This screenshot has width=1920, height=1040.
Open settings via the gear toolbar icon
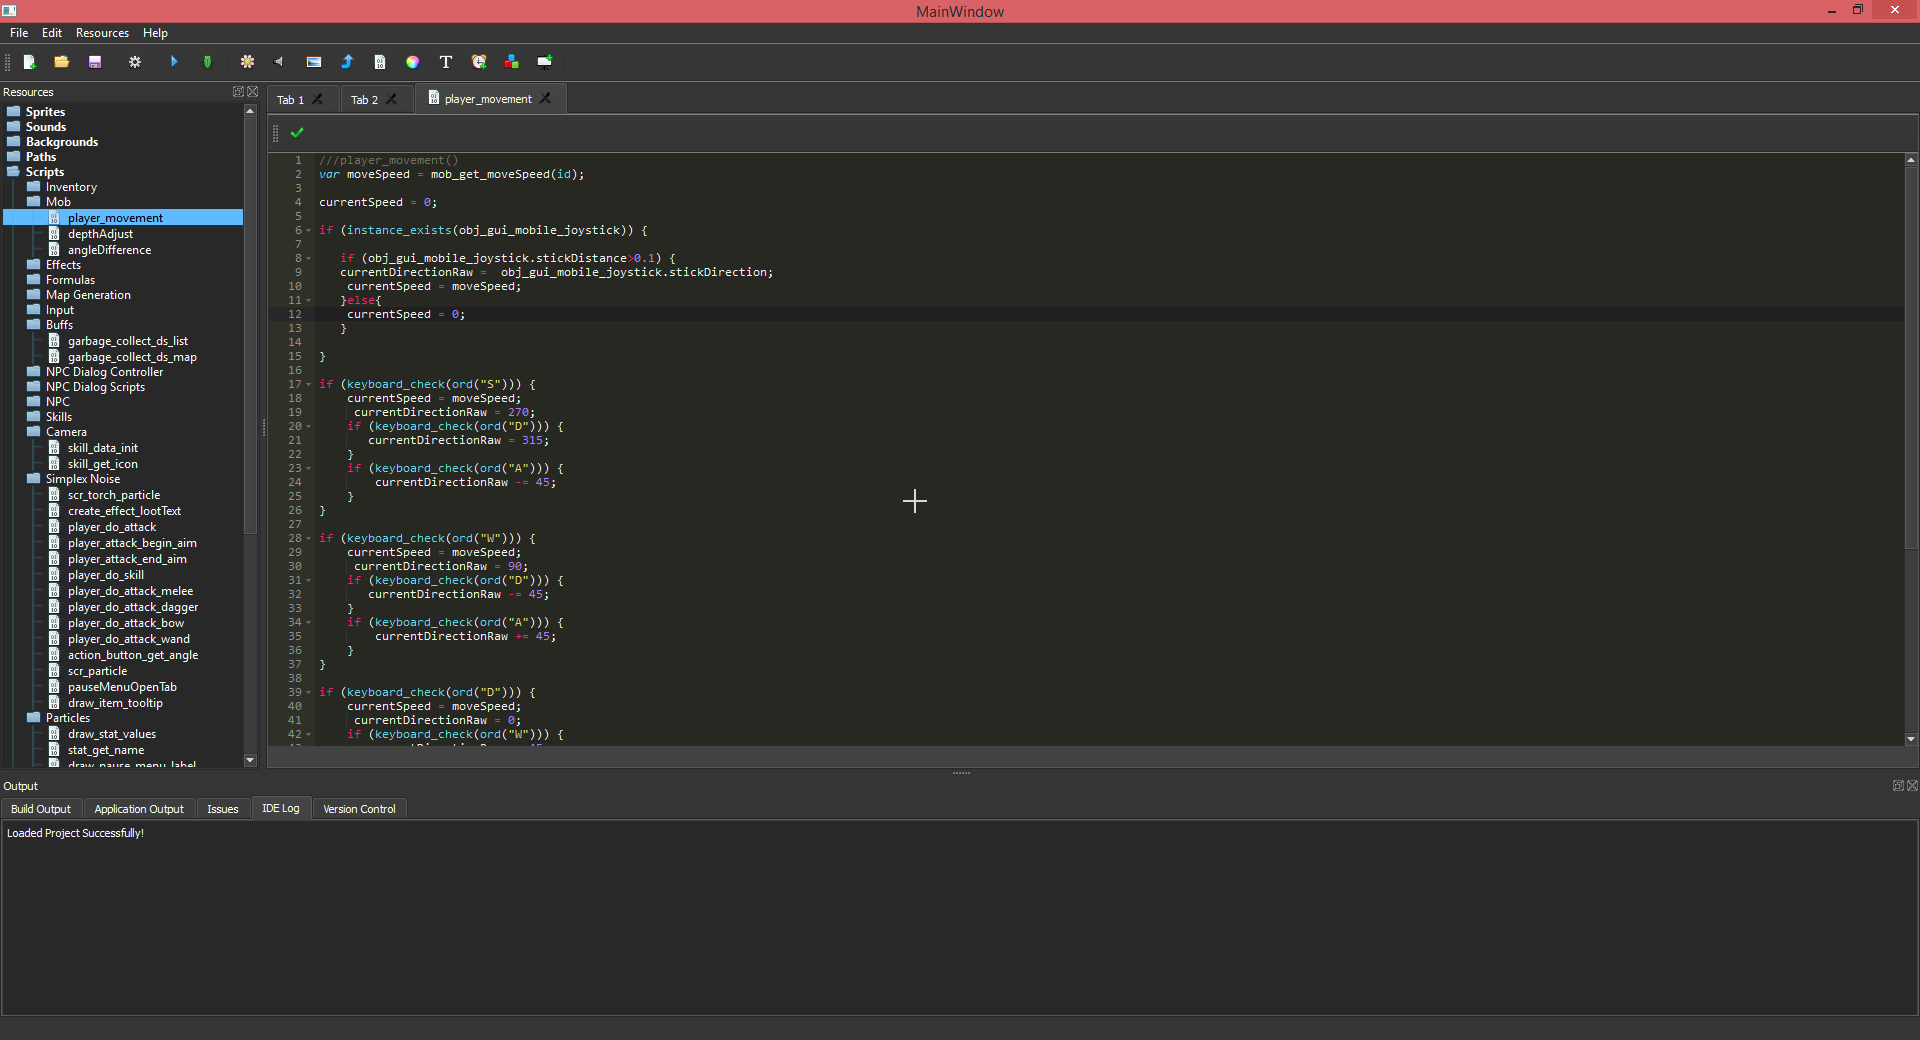click(135, 62)
